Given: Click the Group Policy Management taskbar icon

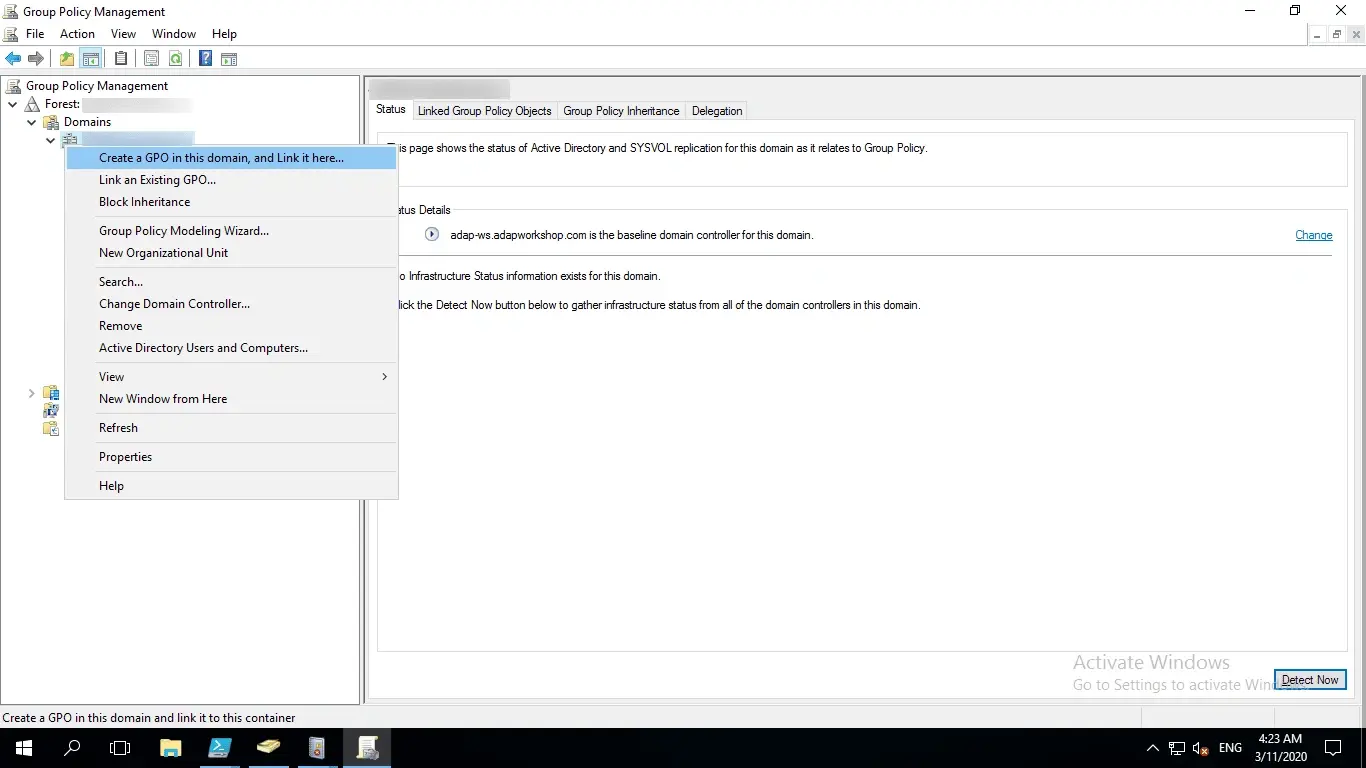Looking at the screenshot, I should [x=367, y=748].
